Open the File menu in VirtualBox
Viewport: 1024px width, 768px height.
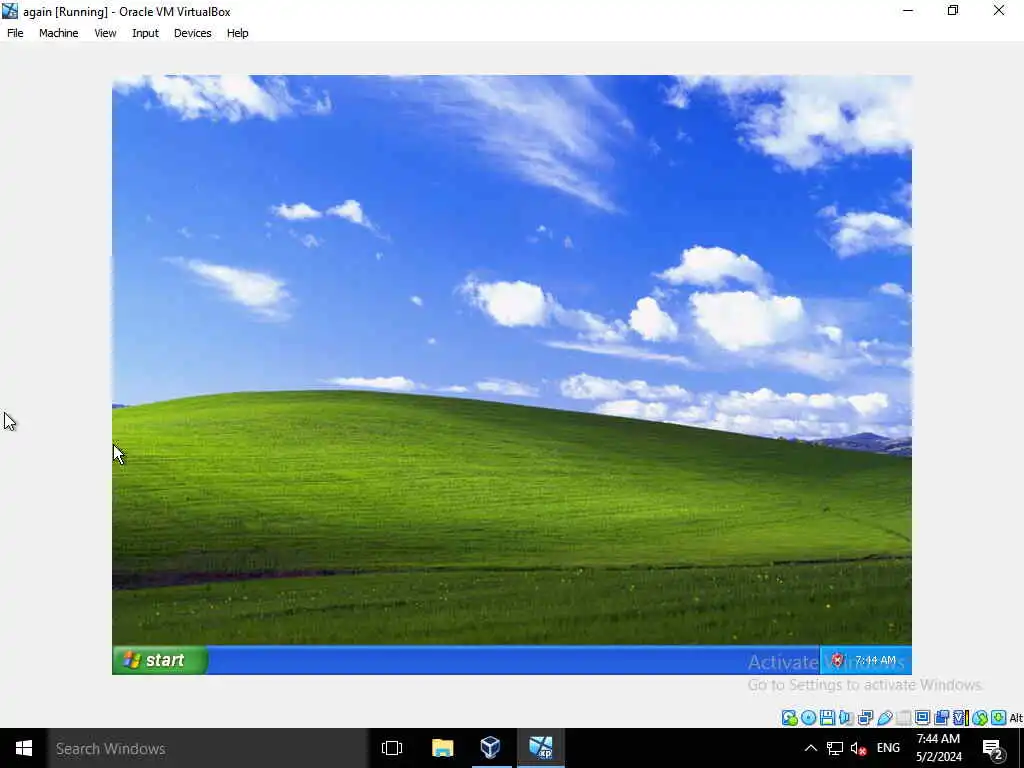coord(15,33)
